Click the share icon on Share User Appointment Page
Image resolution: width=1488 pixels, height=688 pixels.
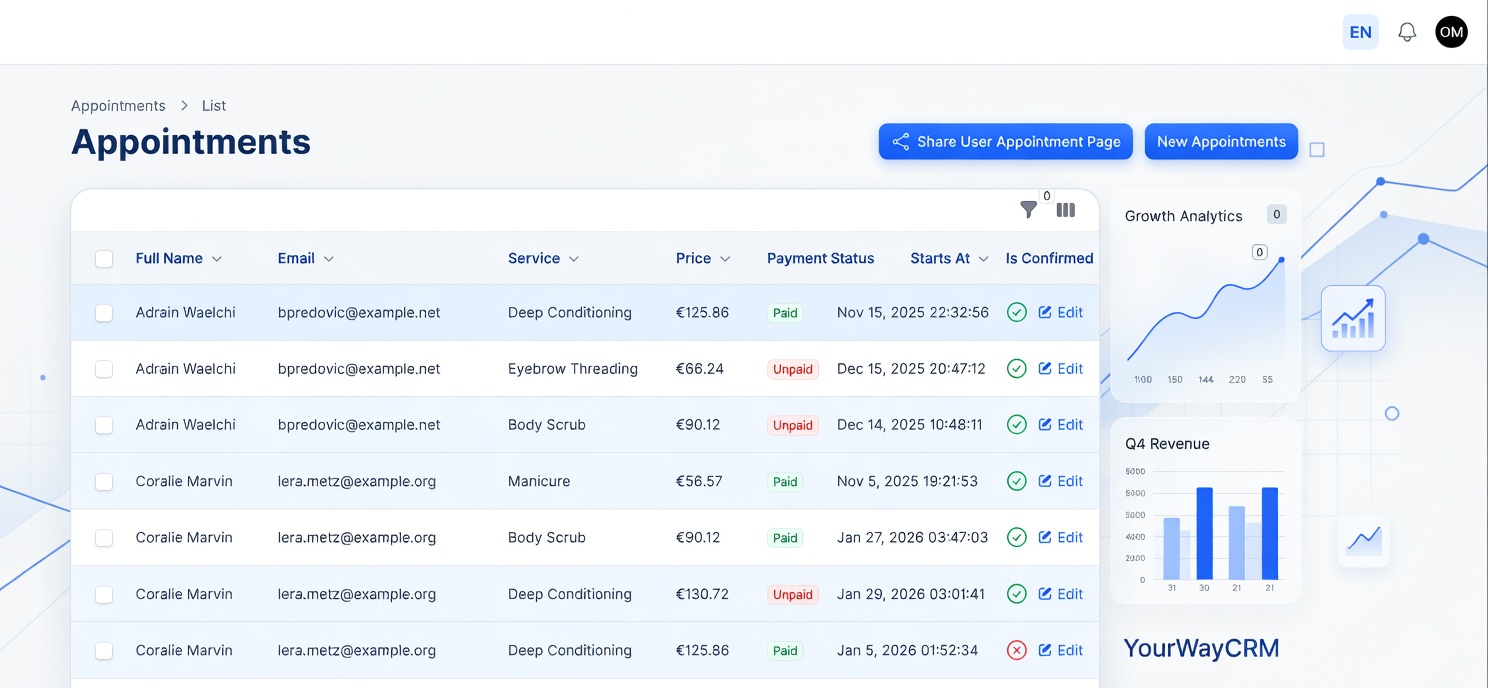(x=901, y=141)
